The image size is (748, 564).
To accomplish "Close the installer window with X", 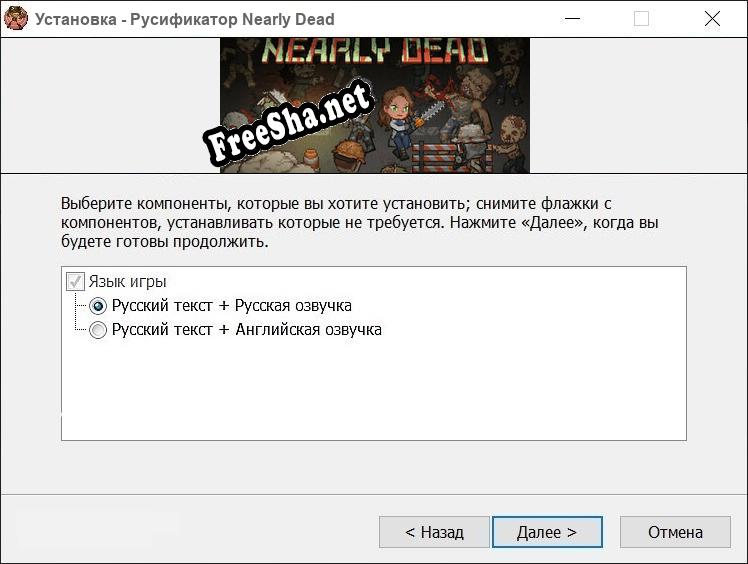I will 712,19.
